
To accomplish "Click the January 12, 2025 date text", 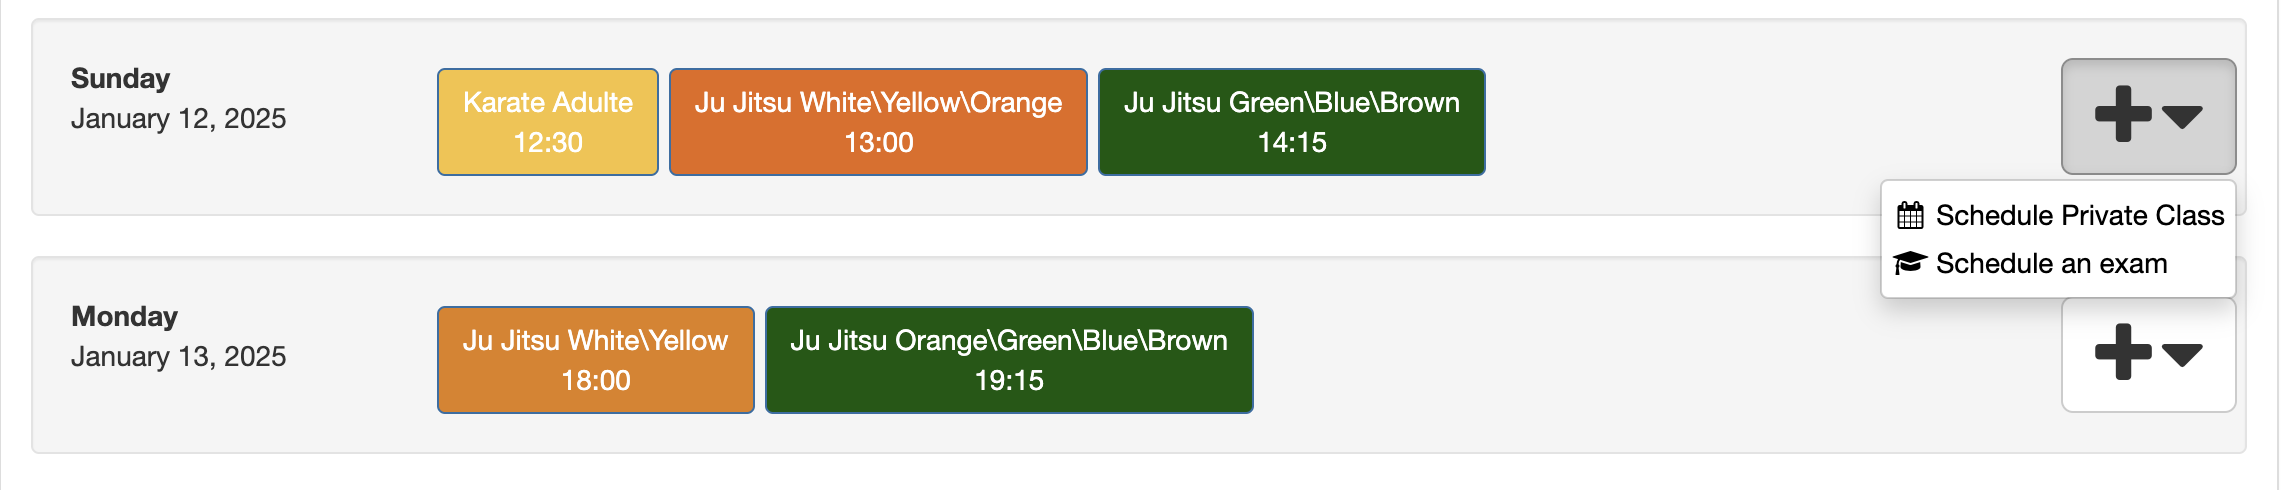I will [178, 119].
